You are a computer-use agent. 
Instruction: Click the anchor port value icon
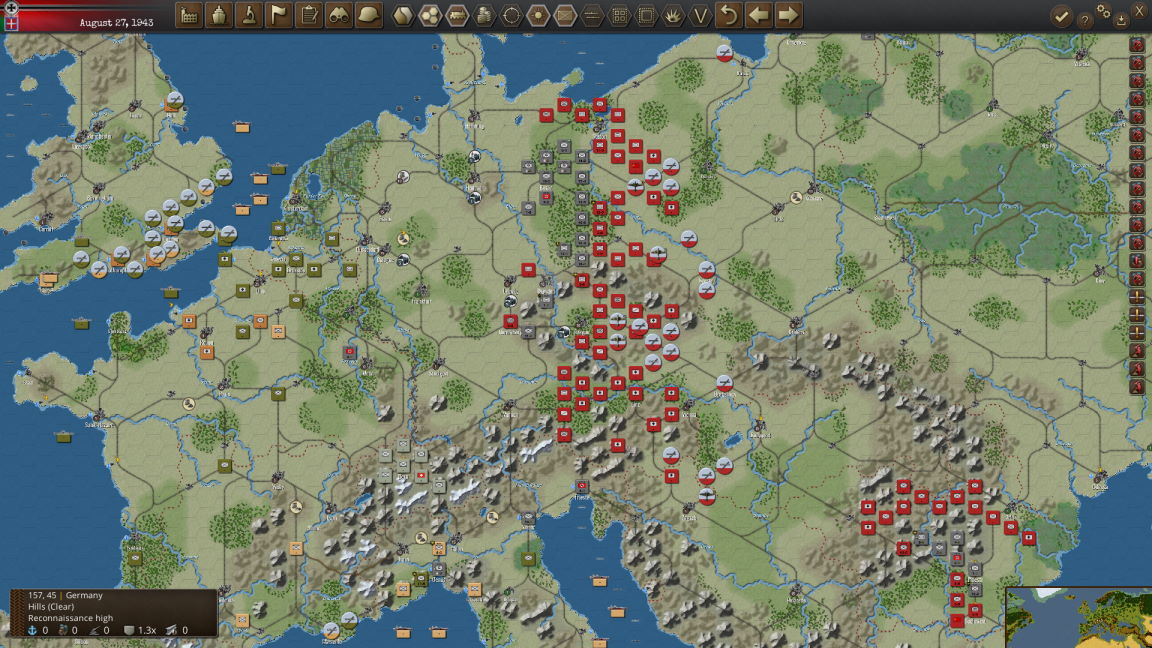32,630
